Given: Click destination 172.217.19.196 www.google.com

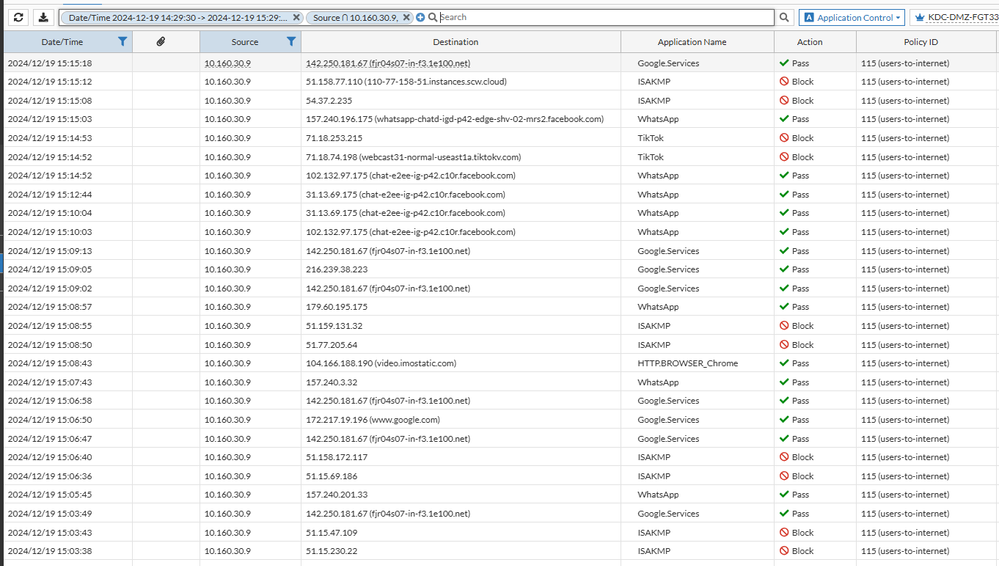Looking at the screenshot, I should tap(373, 420).
